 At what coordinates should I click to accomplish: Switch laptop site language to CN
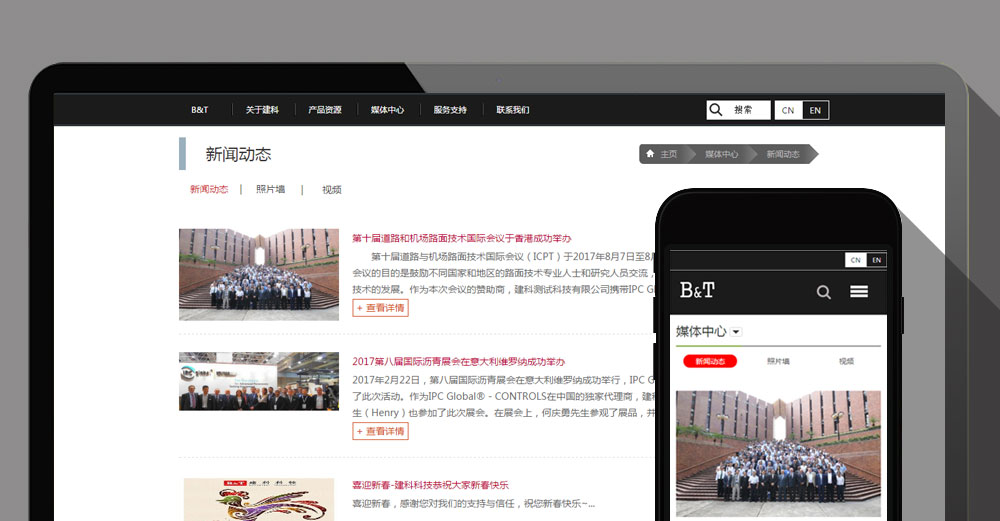click(788, 110)
